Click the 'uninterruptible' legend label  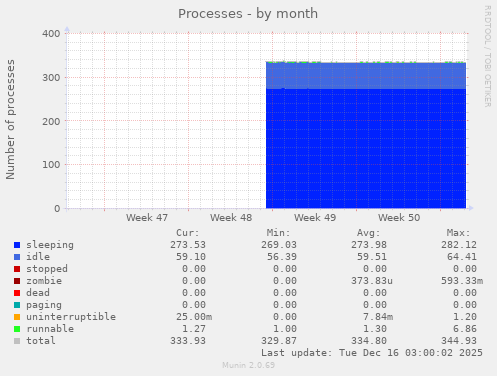click(x=71, y=317)
